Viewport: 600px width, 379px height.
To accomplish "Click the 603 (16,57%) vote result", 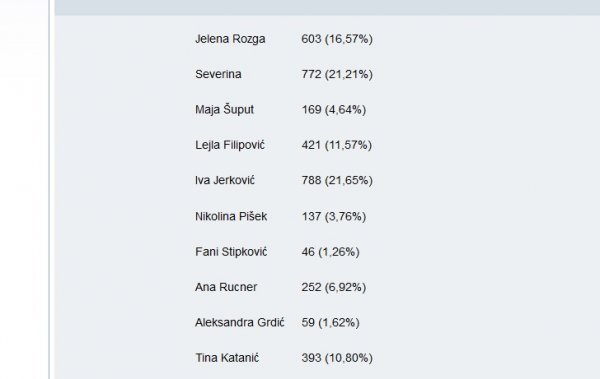I will 337,39.
